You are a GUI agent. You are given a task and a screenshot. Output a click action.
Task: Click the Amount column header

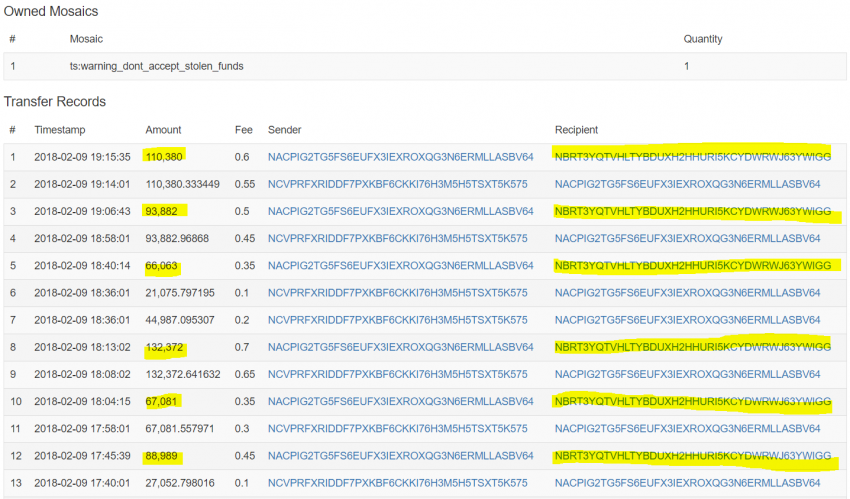click(x=163, y=130)
